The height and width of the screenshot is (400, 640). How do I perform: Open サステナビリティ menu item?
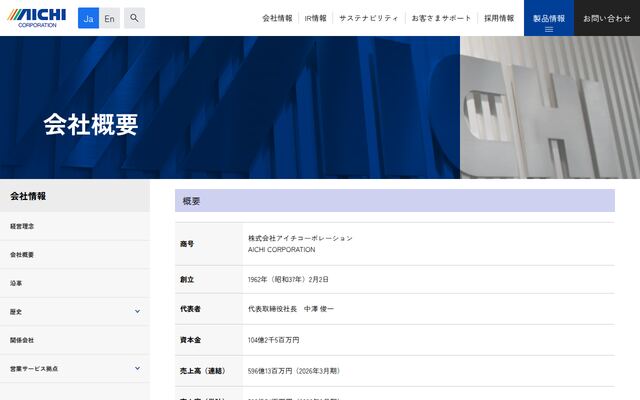(x=369, y=18)
